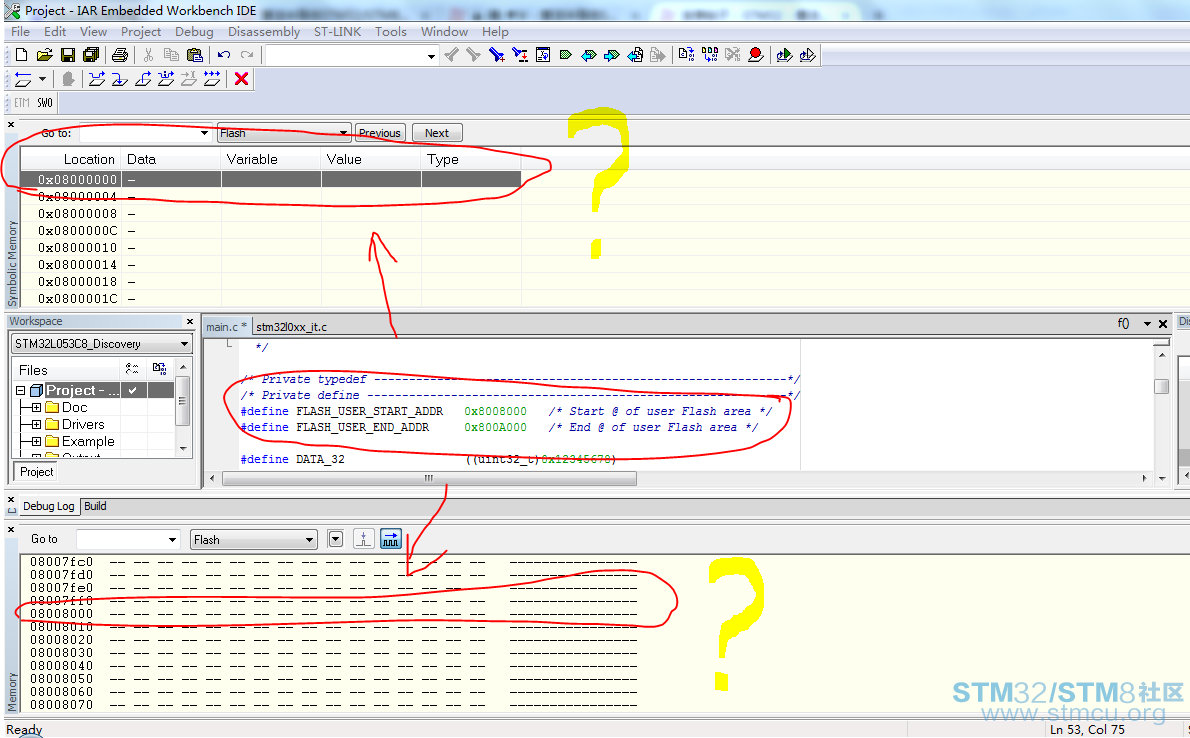The image size is (1190, 738).
Task: Click Download and Debug icon
Action: tap(784, 55)
